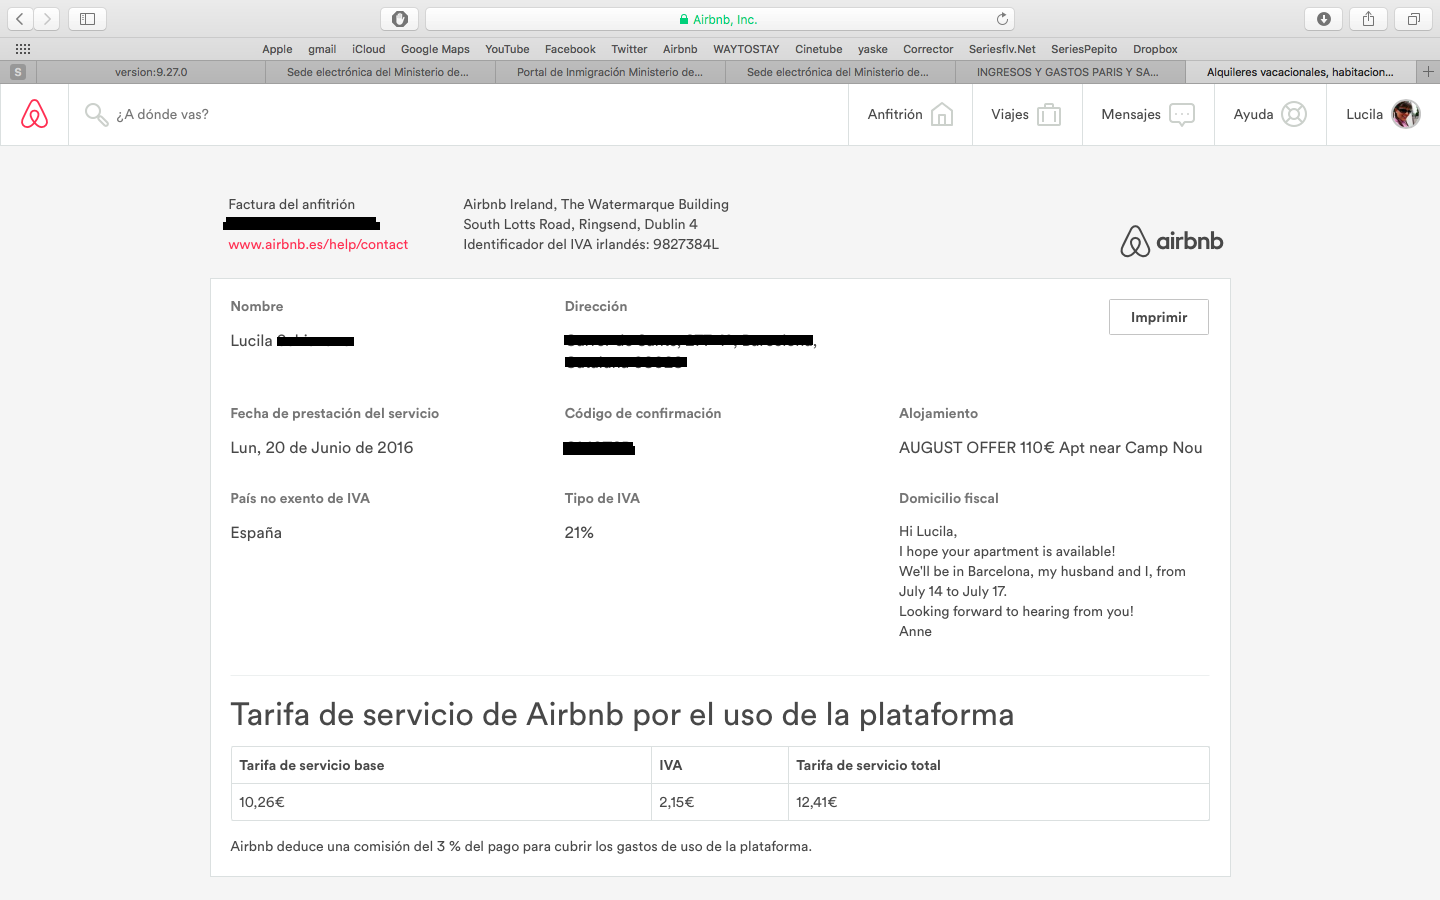
Task: Open the Dropbox bookmark
Action: [1155, 49]
